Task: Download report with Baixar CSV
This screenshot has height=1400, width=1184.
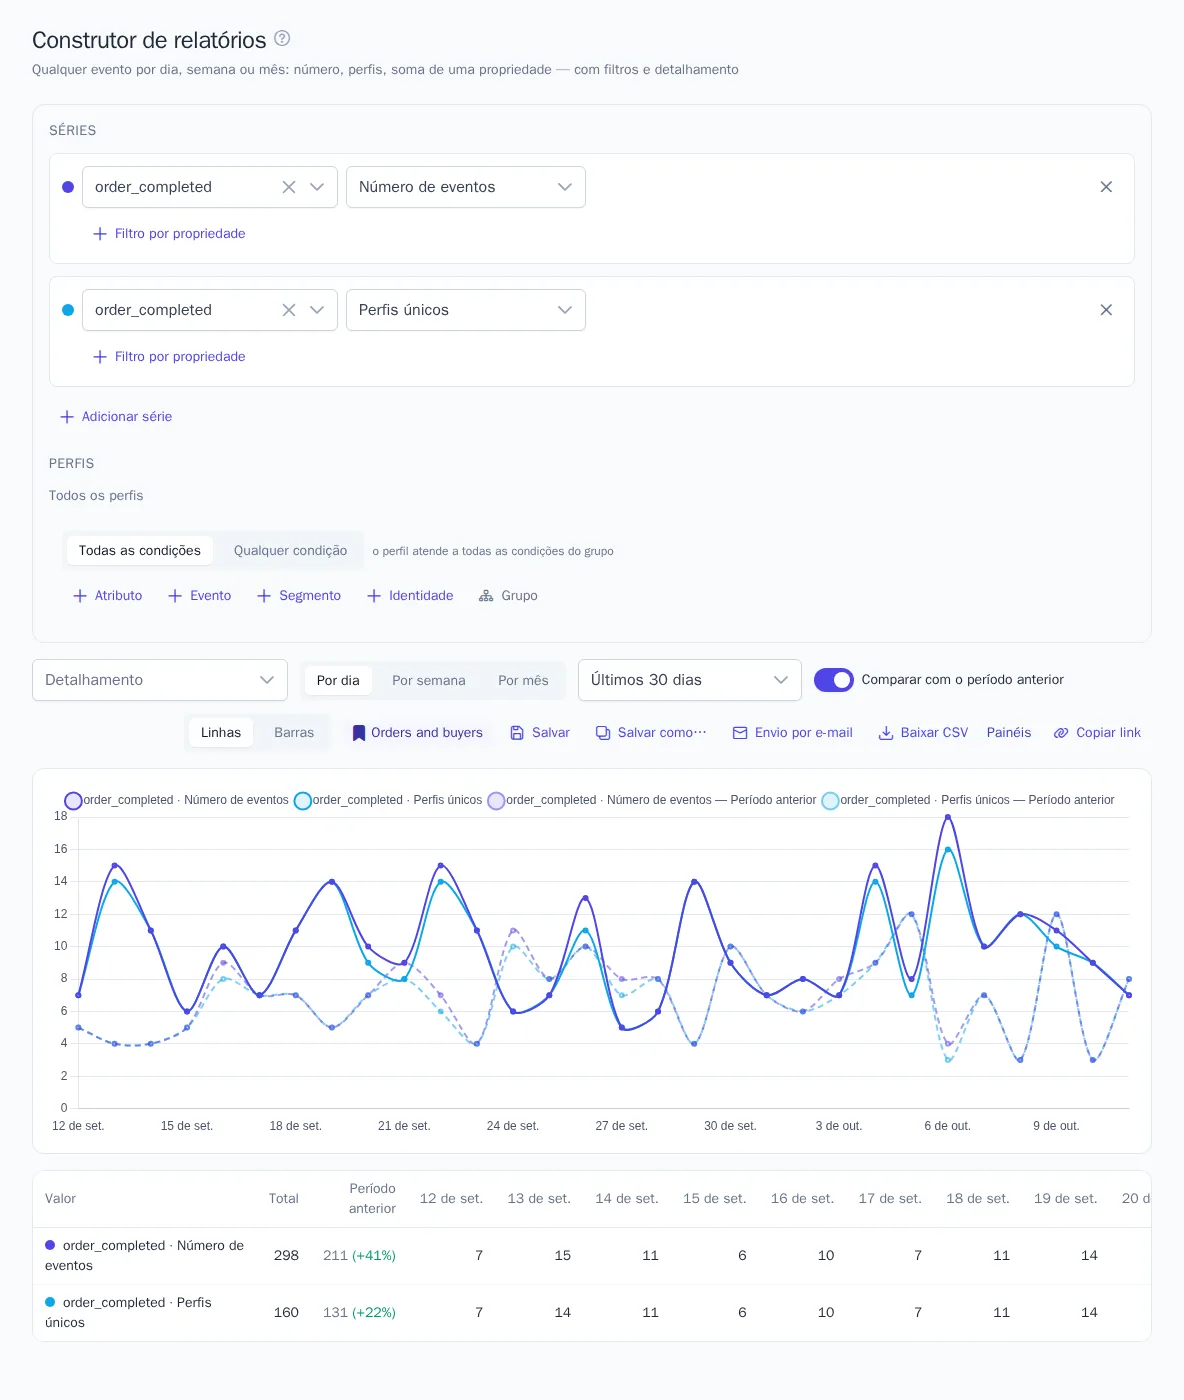Action: pyautogui.click(x=923, y=732)
